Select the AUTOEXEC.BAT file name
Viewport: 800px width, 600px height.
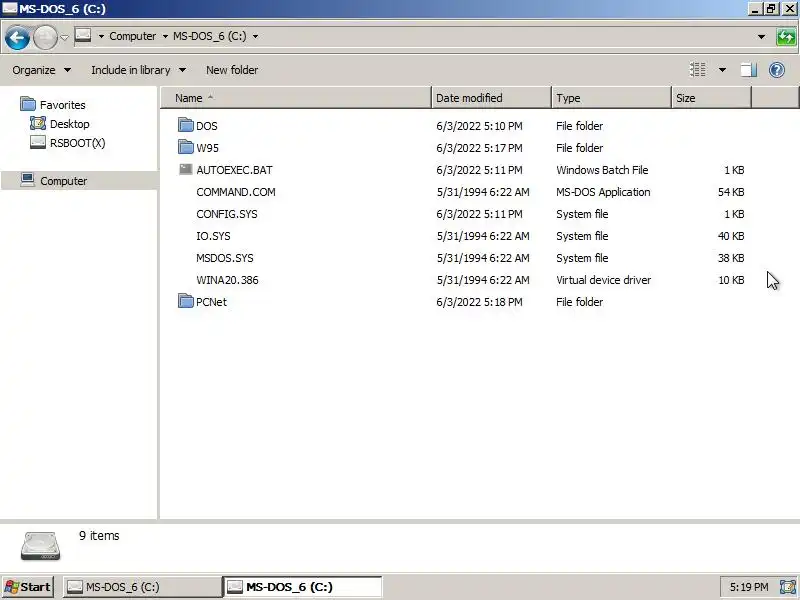[x=234, y=170]
